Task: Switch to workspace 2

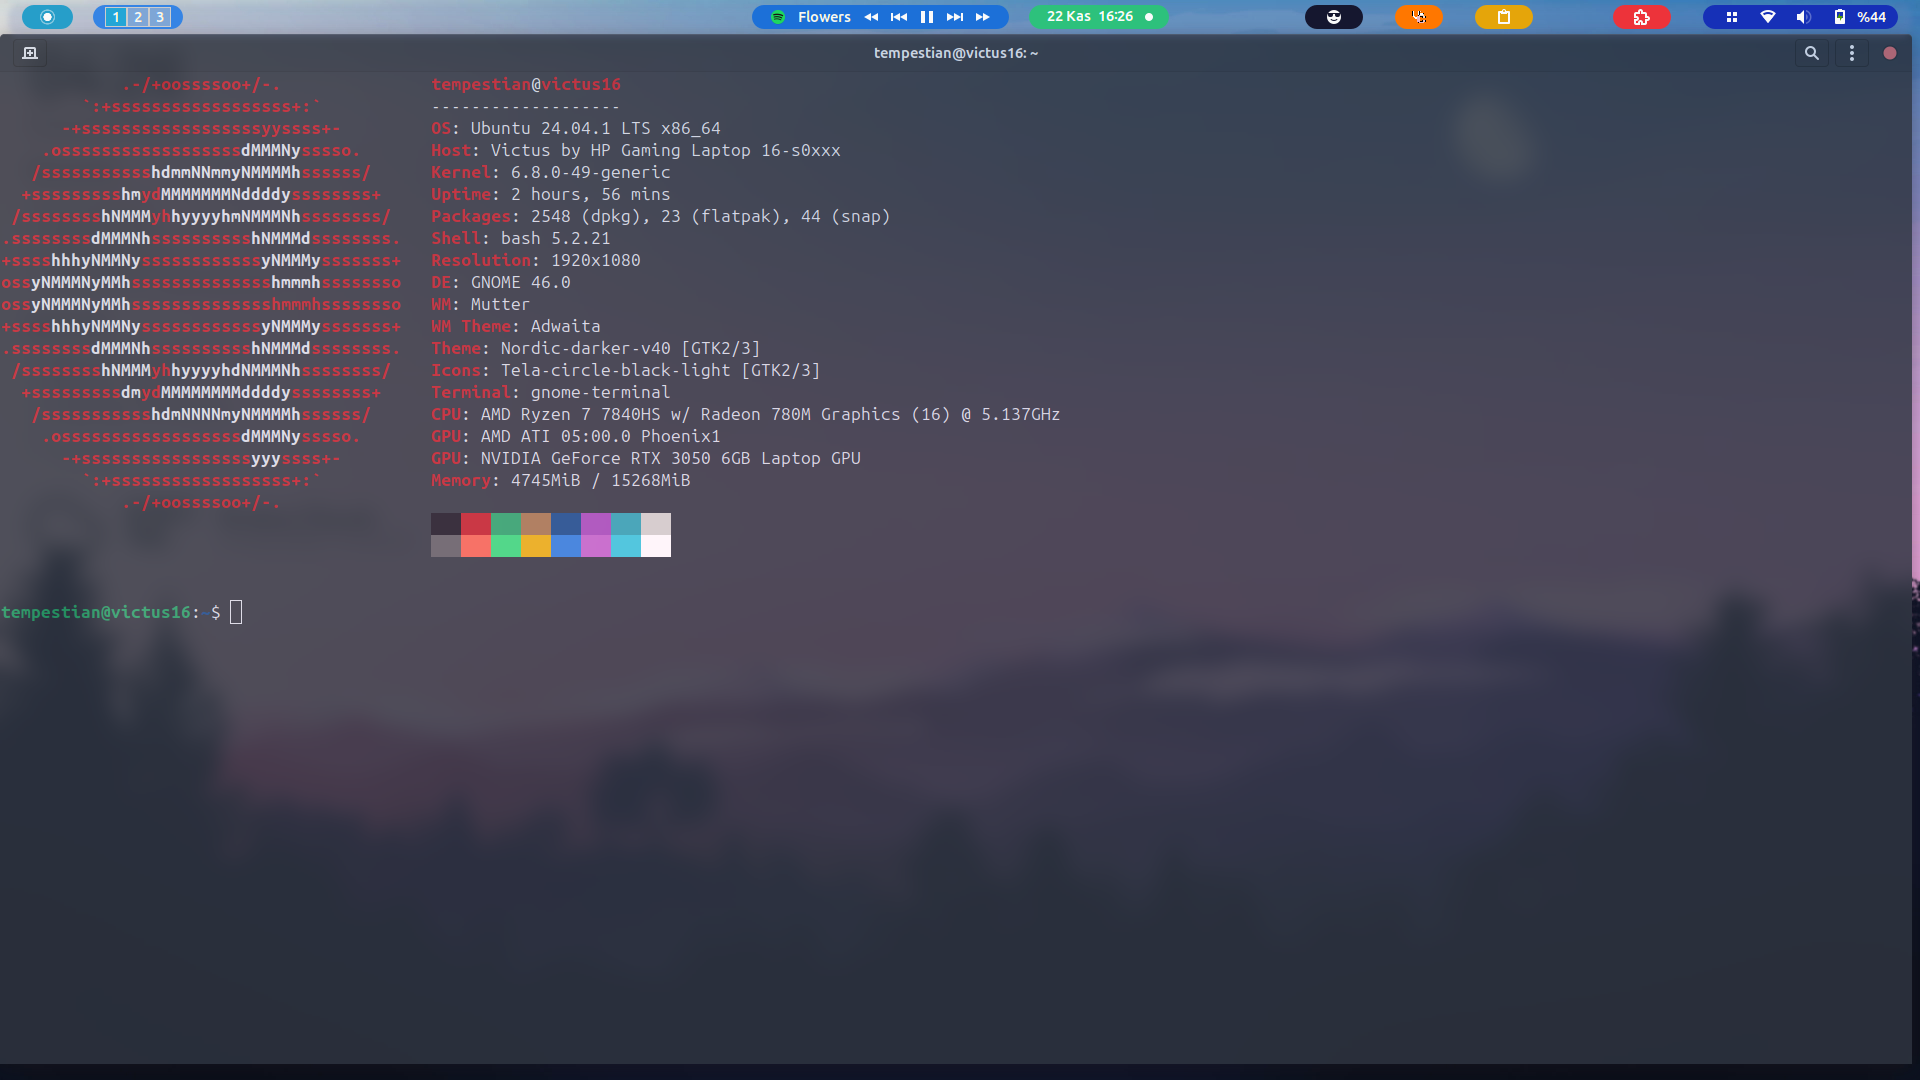Action: tap(138, 17)
